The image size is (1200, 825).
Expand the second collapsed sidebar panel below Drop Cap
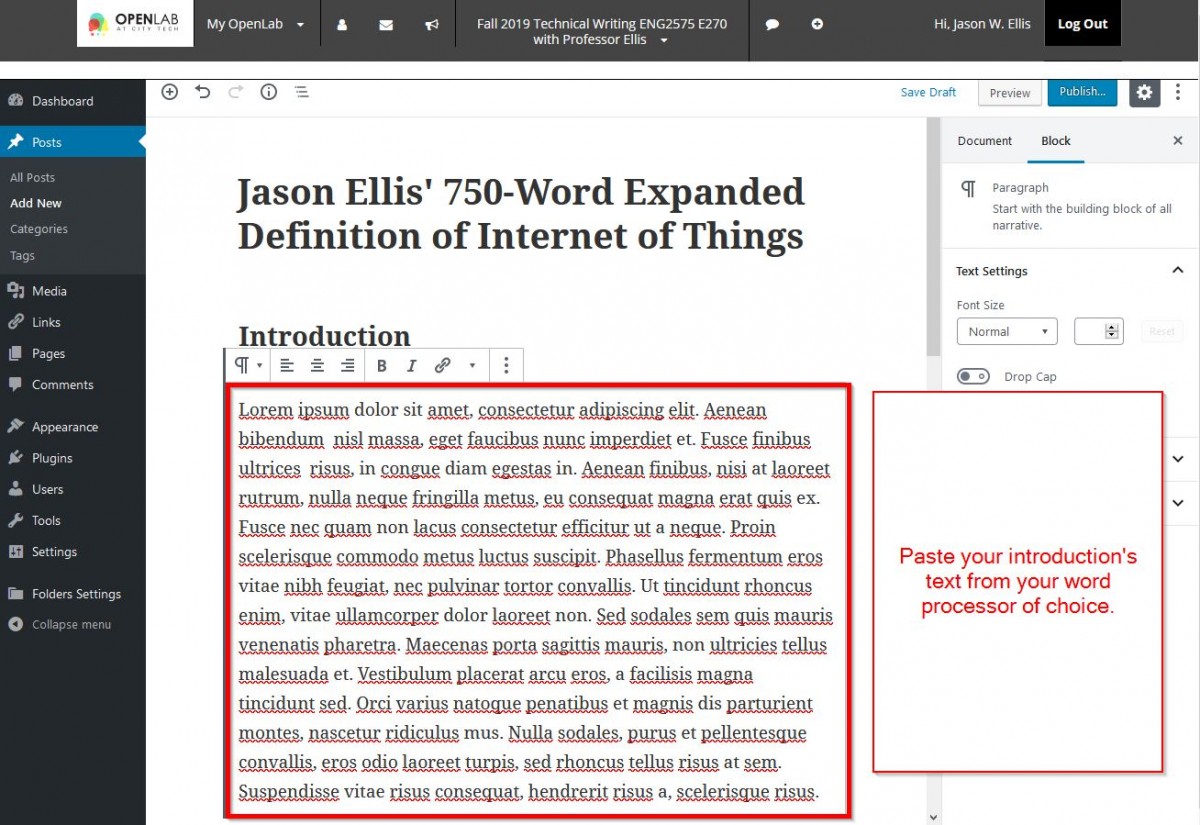[1178, 503]
